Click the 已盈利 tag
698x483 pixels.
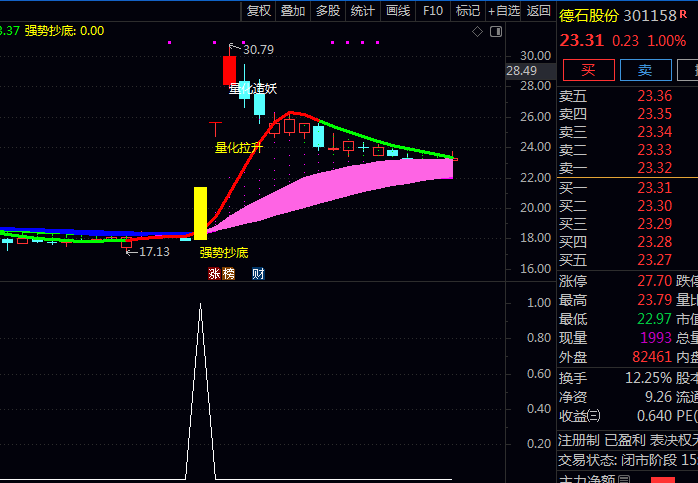(625, 441)
